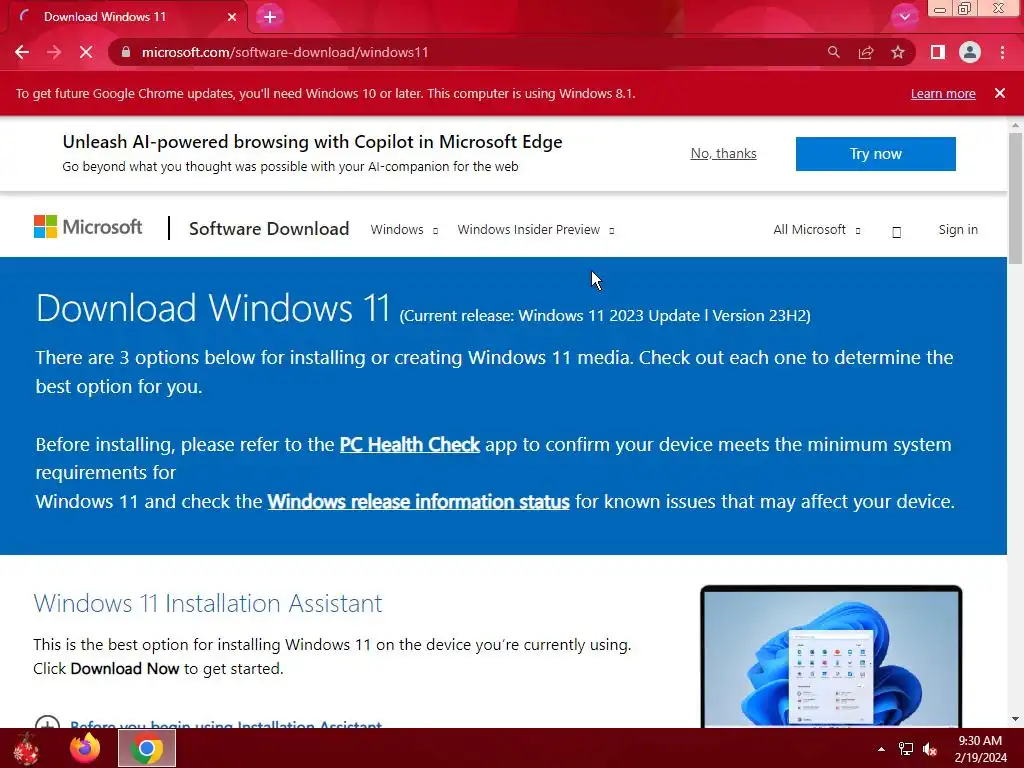Open Learn more link in warning bar
This screenshot has width=1024, height=768.
pyautogui.click(x=943, y=93)
